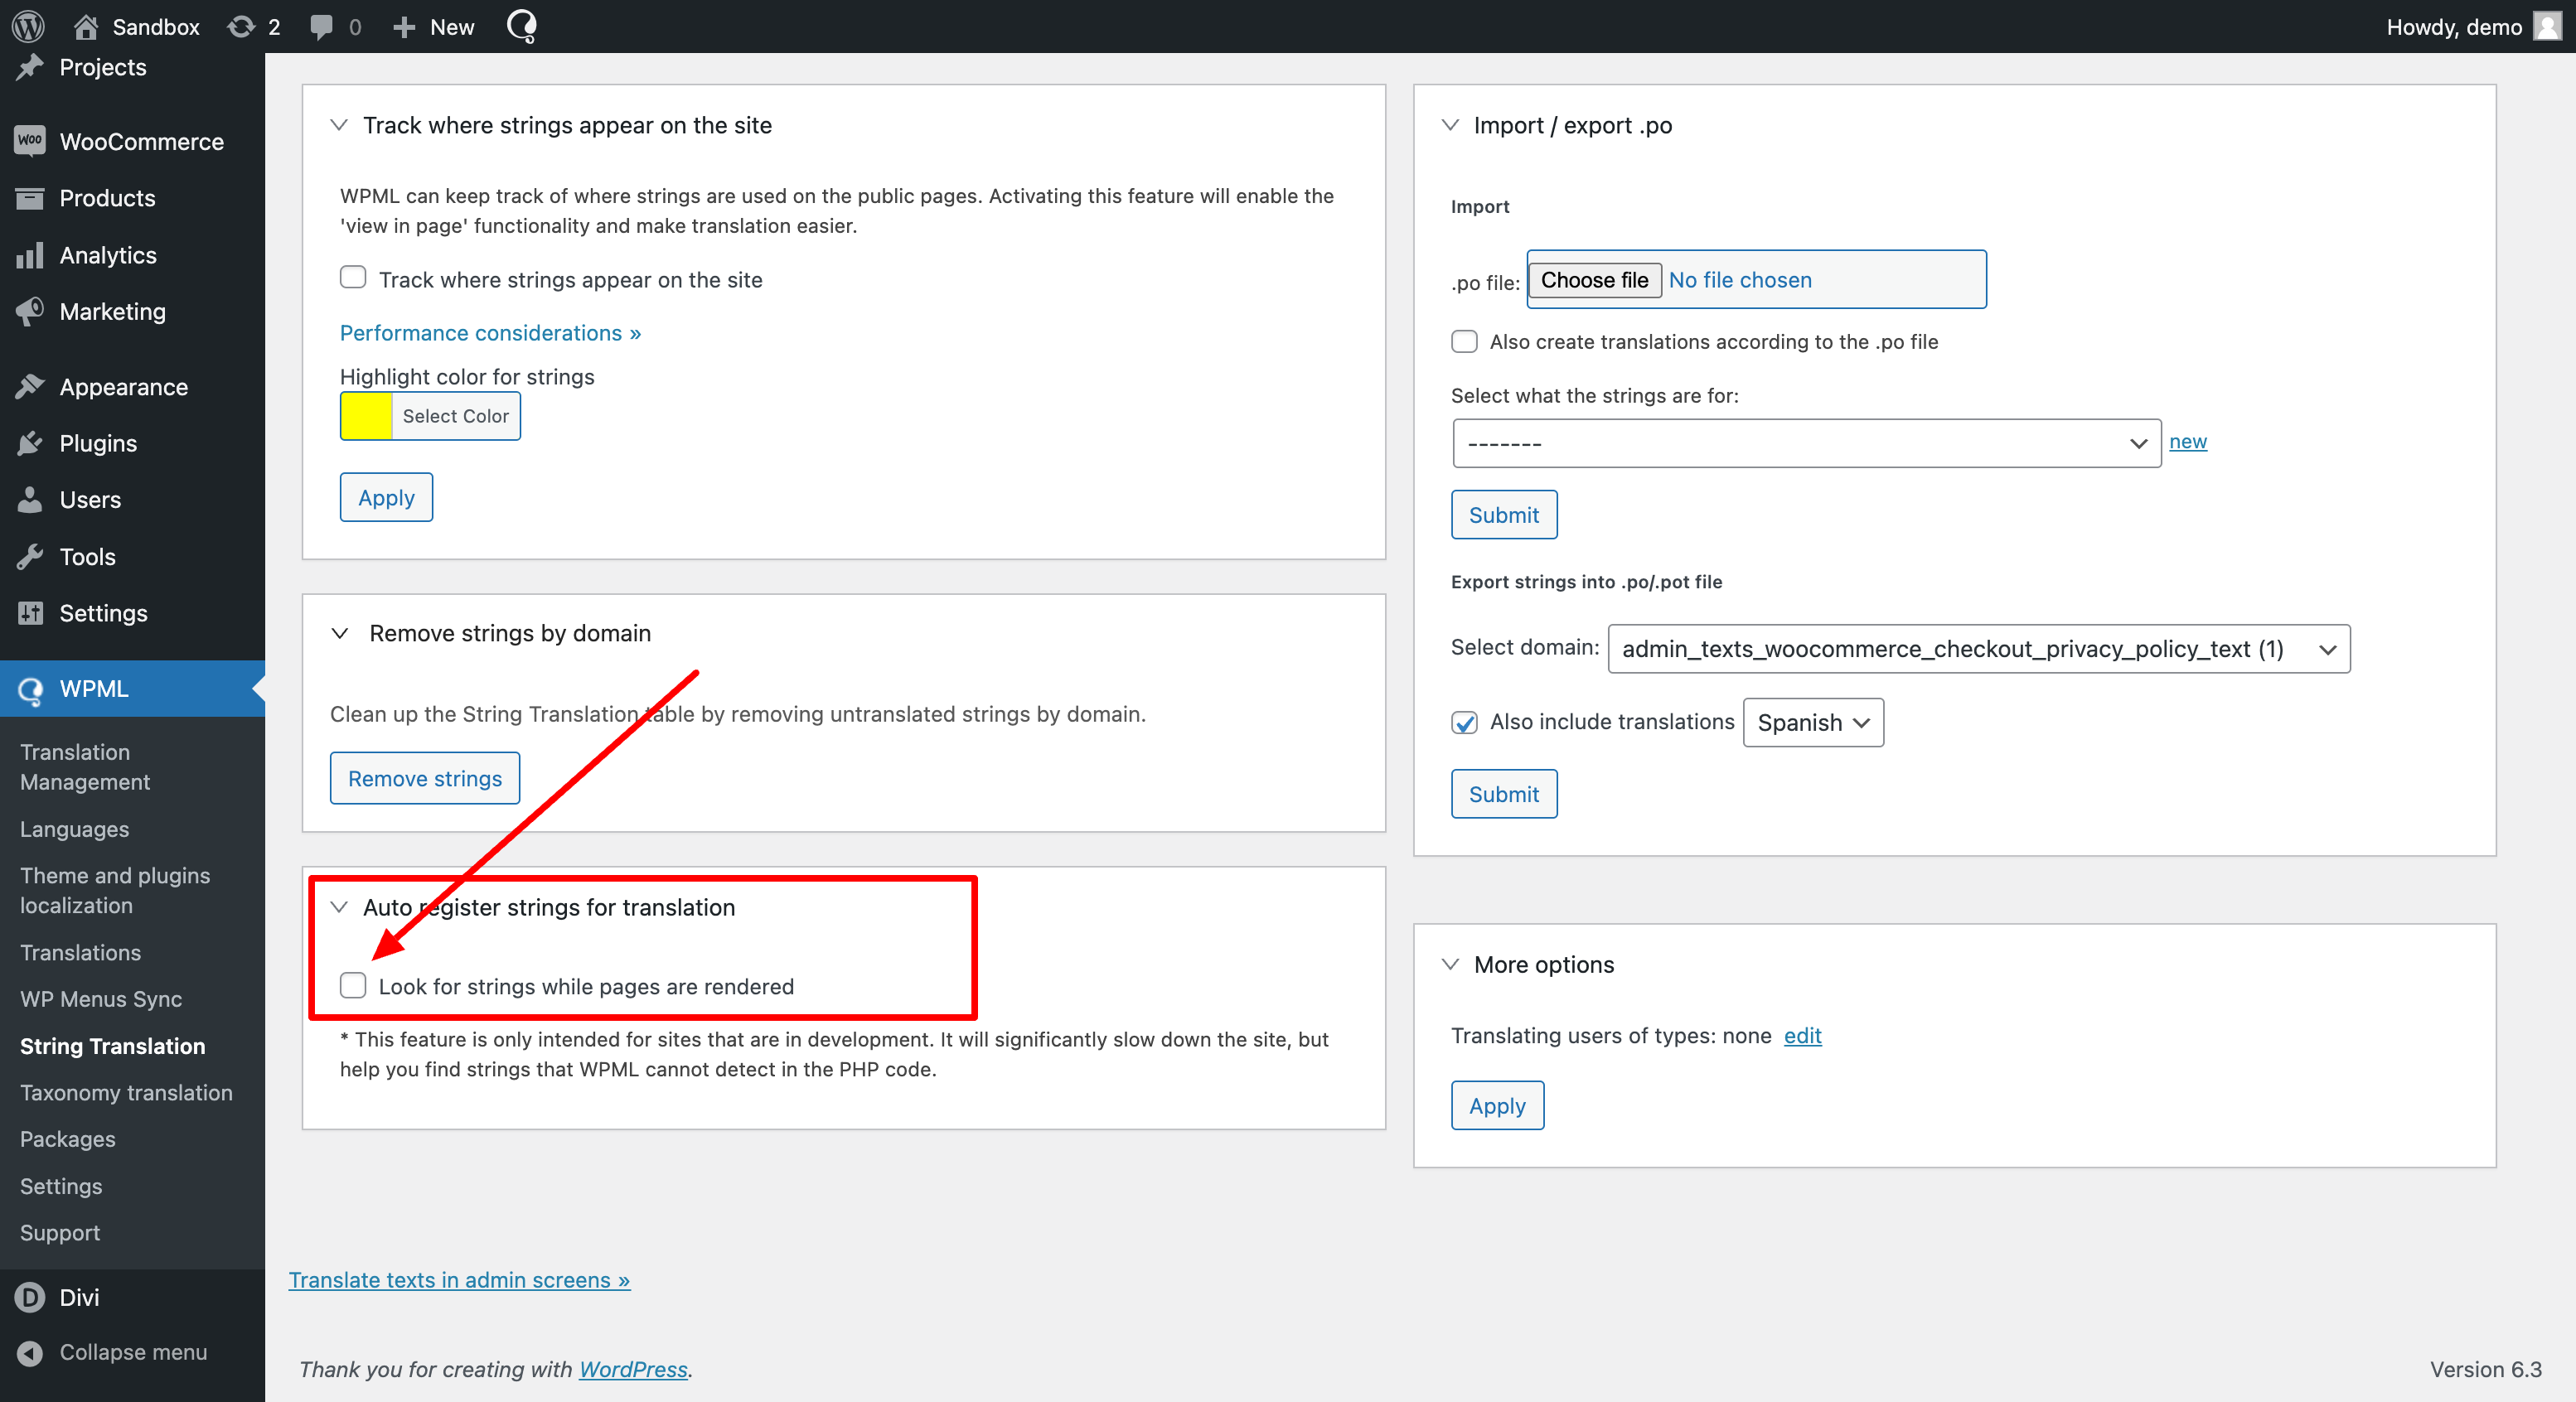Open Languages submenu item
Viewport: 2576px width, 1402px height.
[74, 829]
